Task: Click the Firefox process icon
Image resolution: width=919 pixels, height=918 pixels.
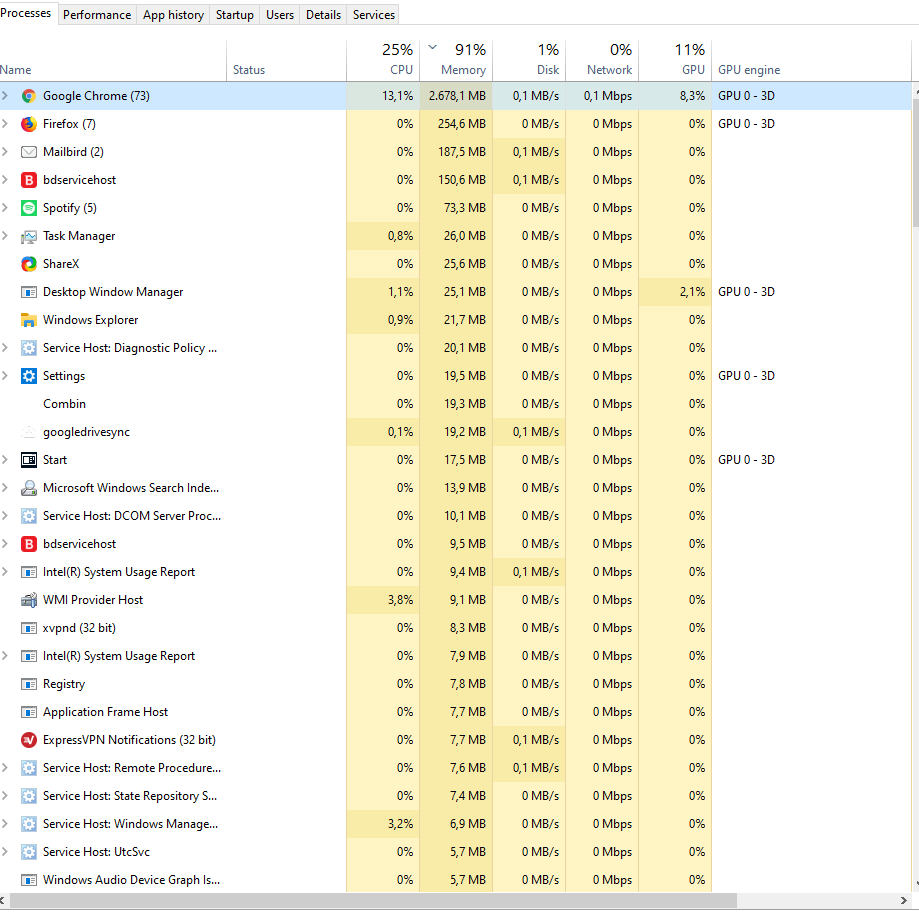Action: tap(28, 124)
